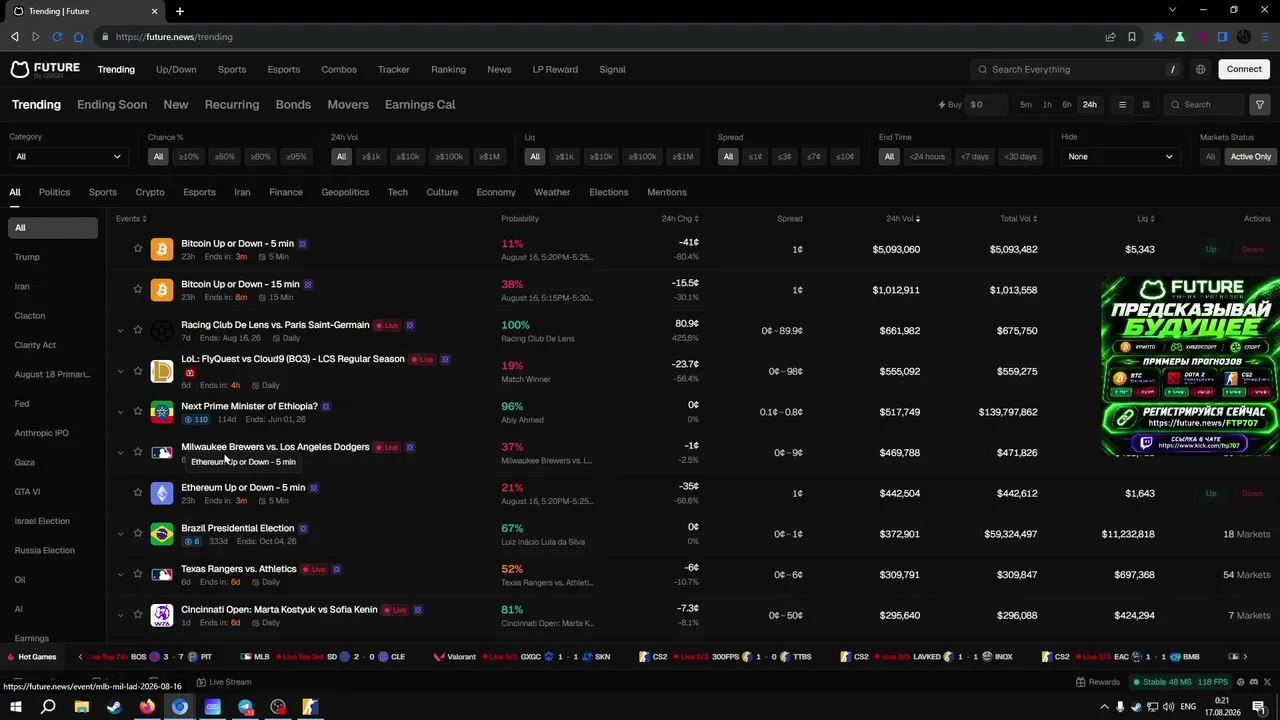Viewport: 1280px width, 720px height.
Task: Select Anthropic IPO in the left sidebar
Action: pos(42,433)
